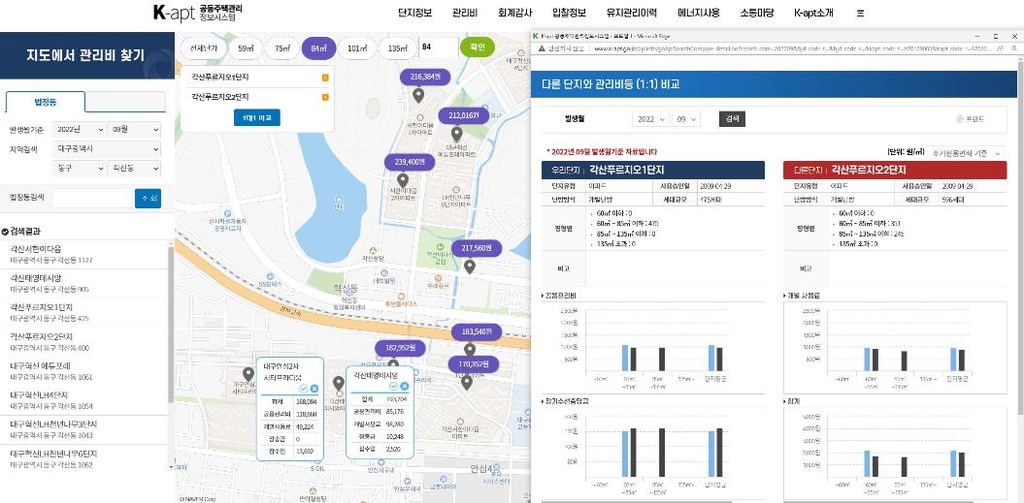Click the 법정동검색 text input field
Screen dimensions: 1024x503
click(x=93, y=198)
